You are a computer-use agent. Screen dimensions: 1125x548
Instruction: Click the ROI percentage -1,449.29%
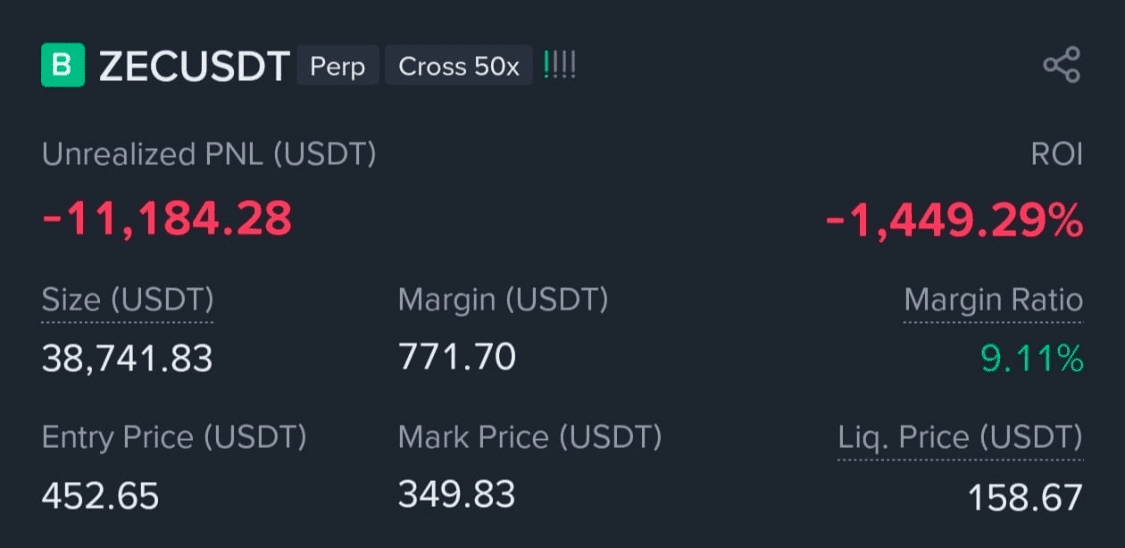point(954,219)
